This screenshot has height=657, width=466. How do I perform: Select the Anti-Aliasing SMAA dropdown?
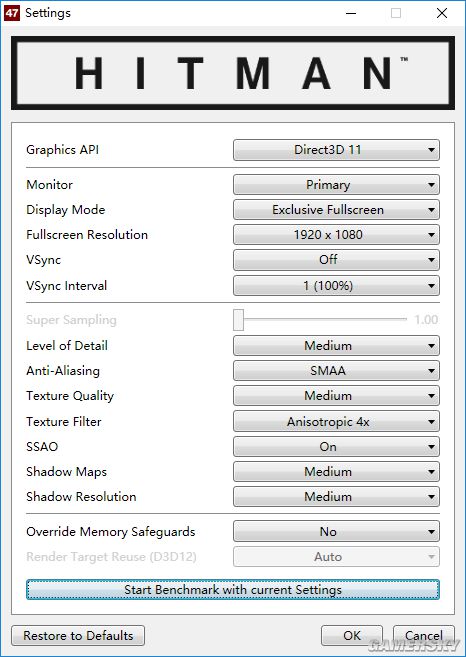tap(336, 371)
